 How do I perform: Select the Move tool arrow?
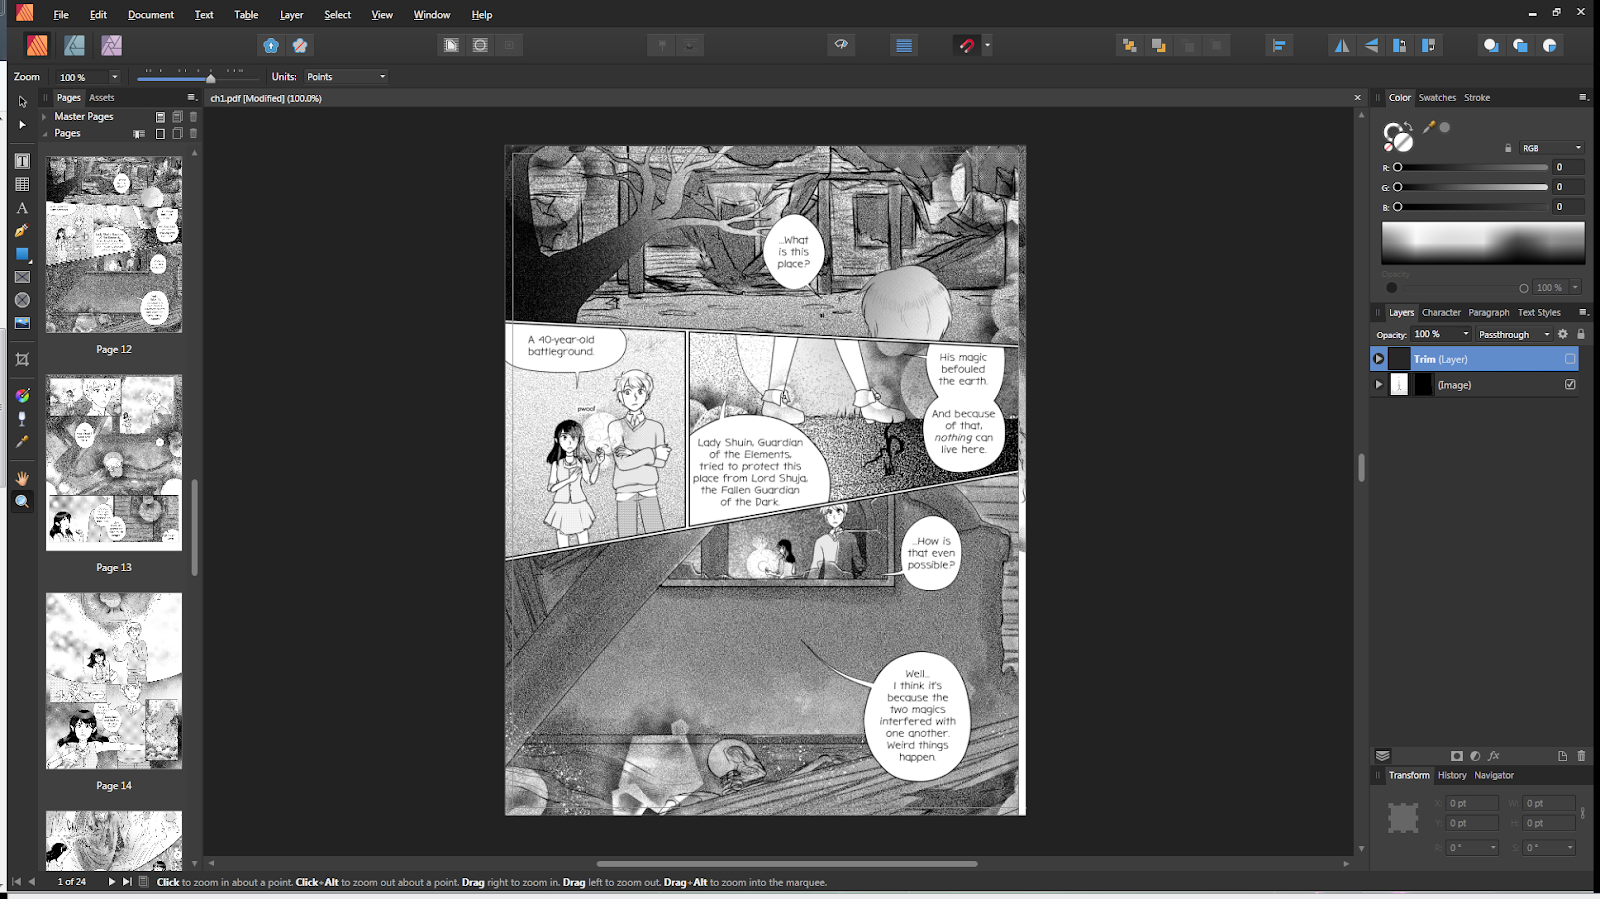(22, 101)
